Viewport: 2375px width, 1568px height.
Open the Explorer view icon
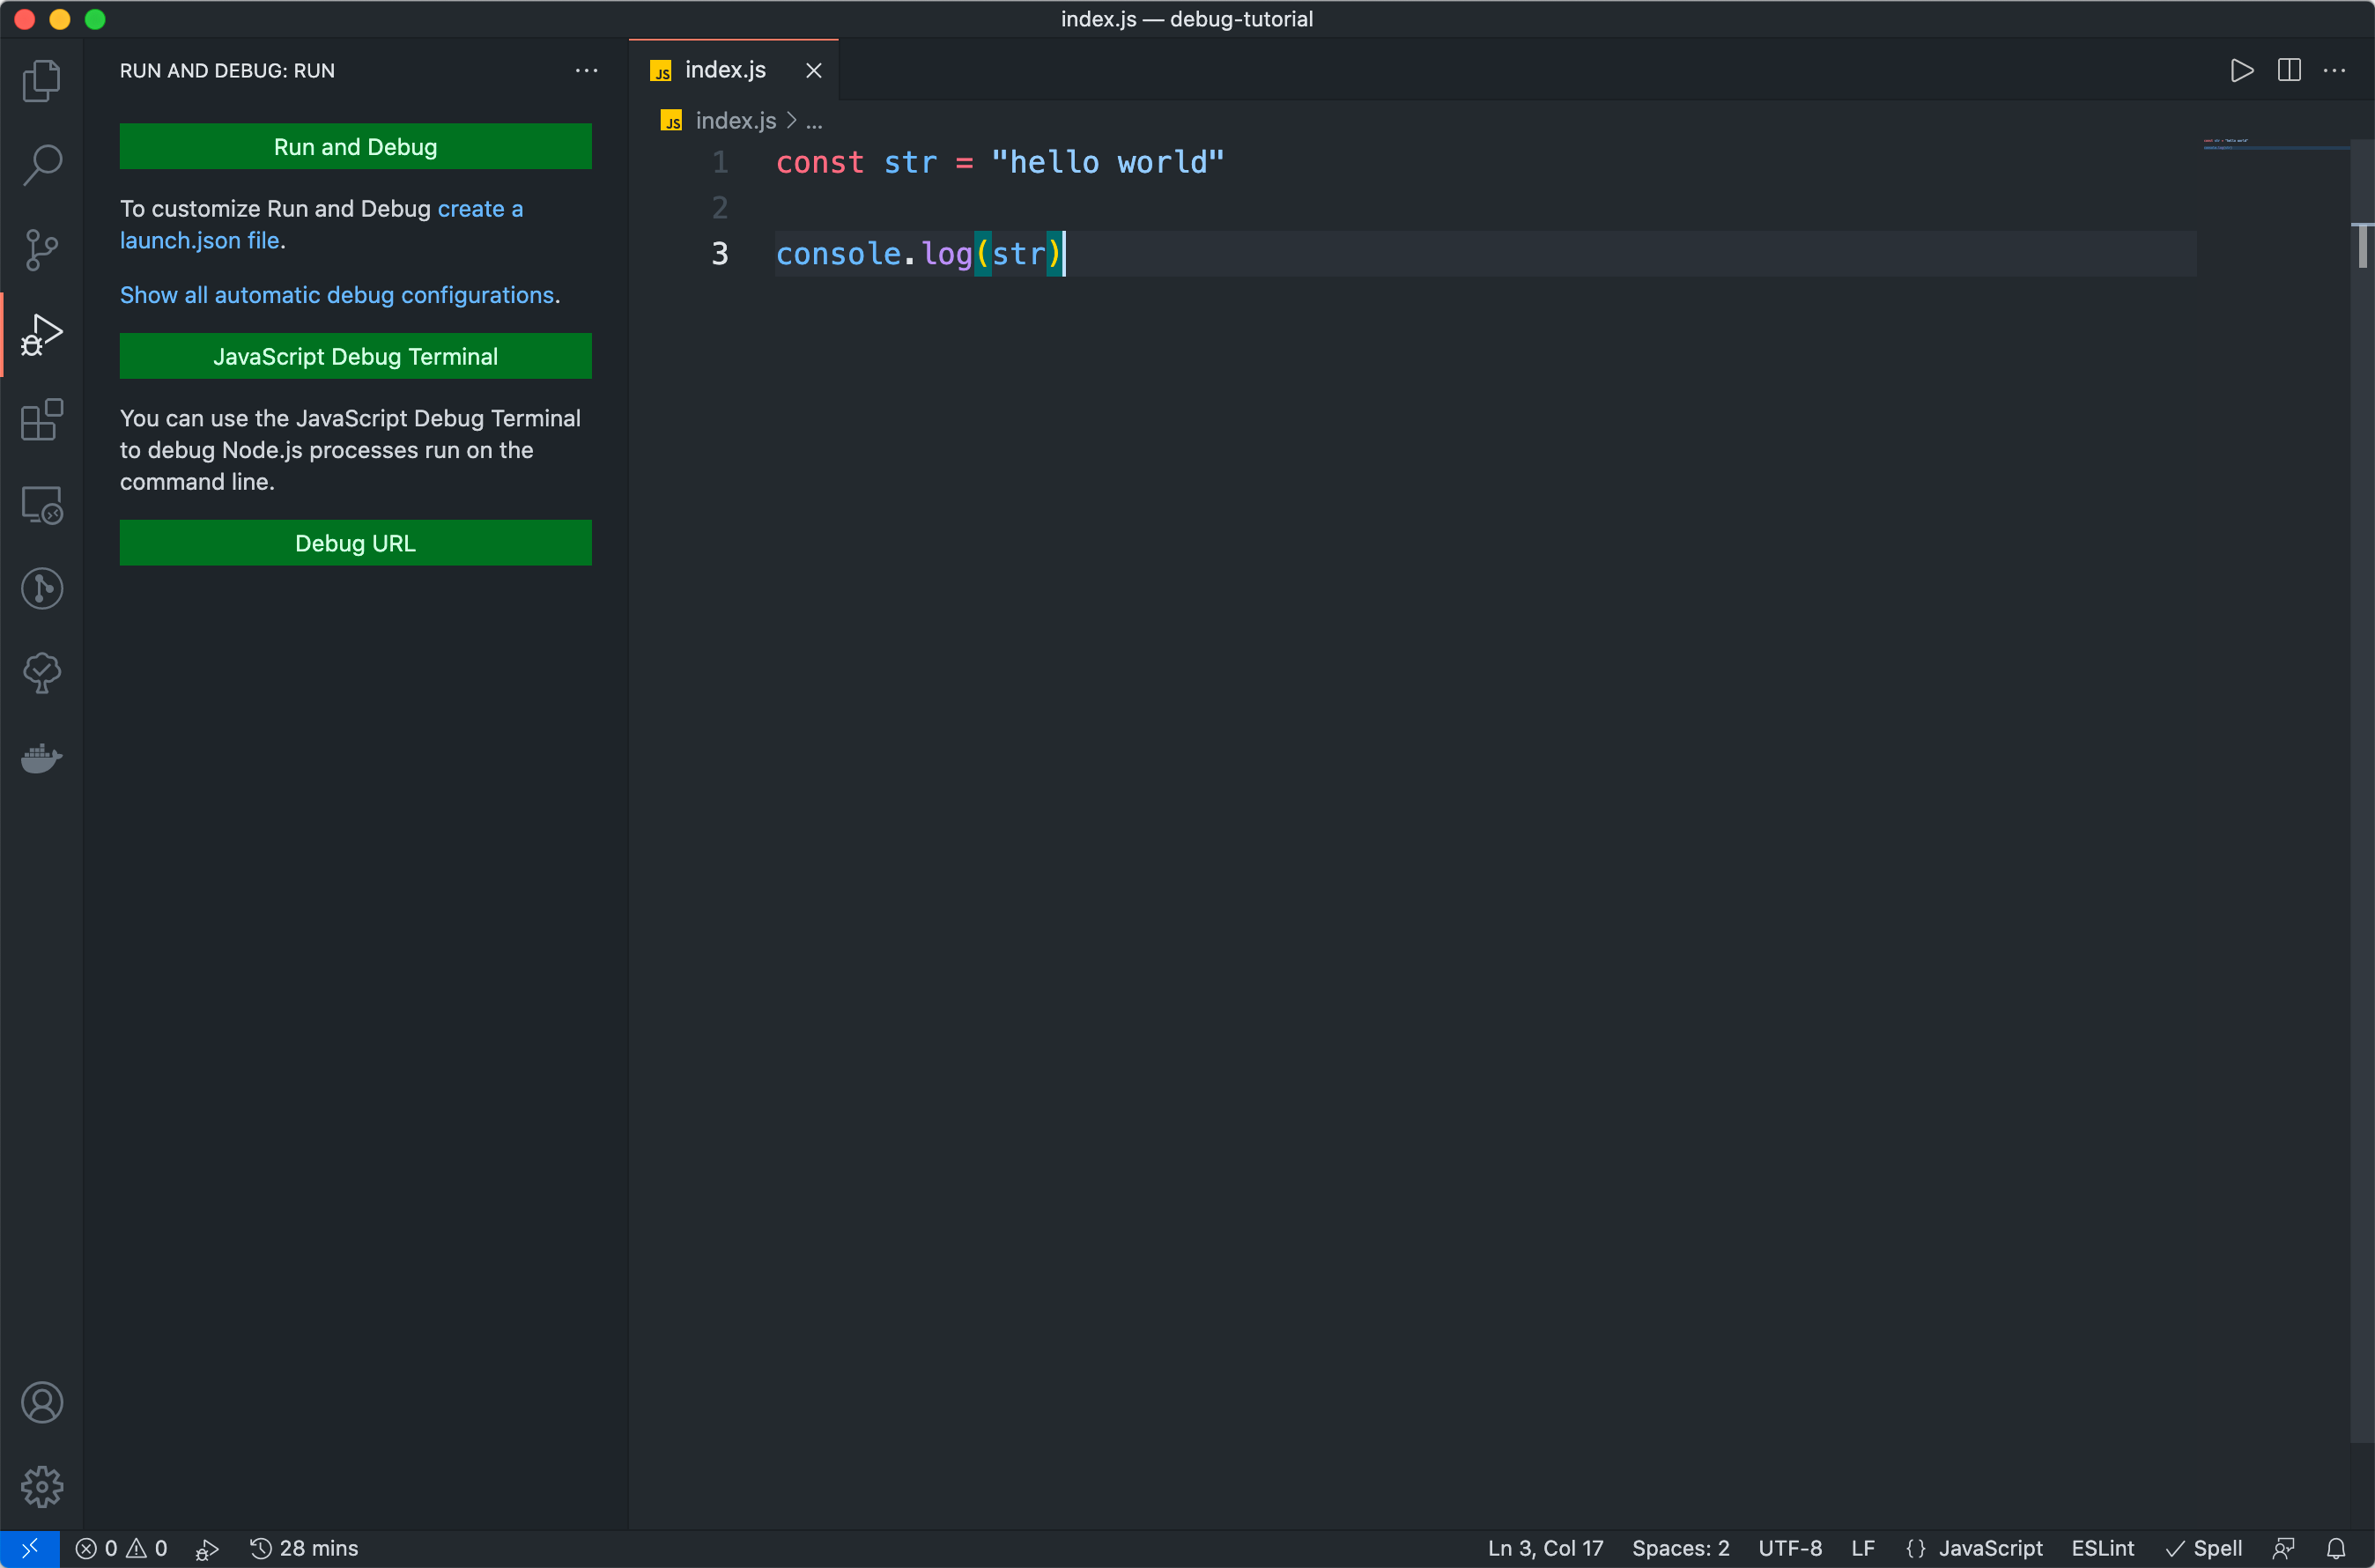(x=41, y=81)
